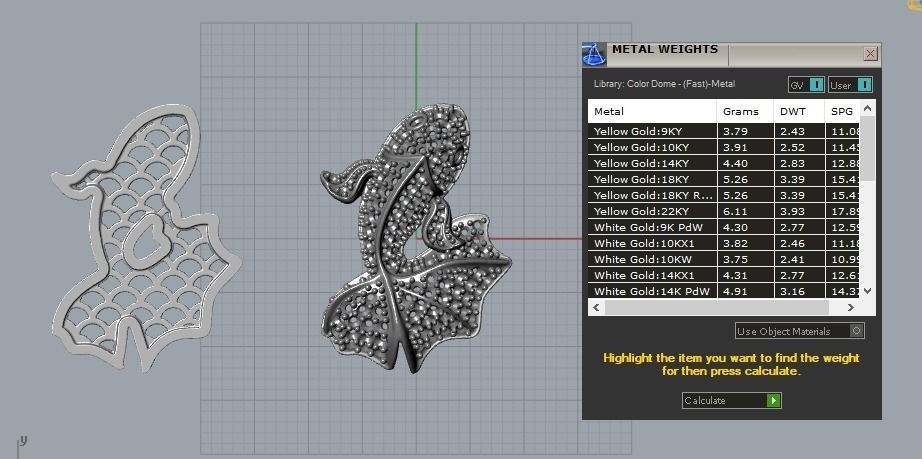
Task: Select White Gold:9K PdW row
Action: click(x=724, y=227)
